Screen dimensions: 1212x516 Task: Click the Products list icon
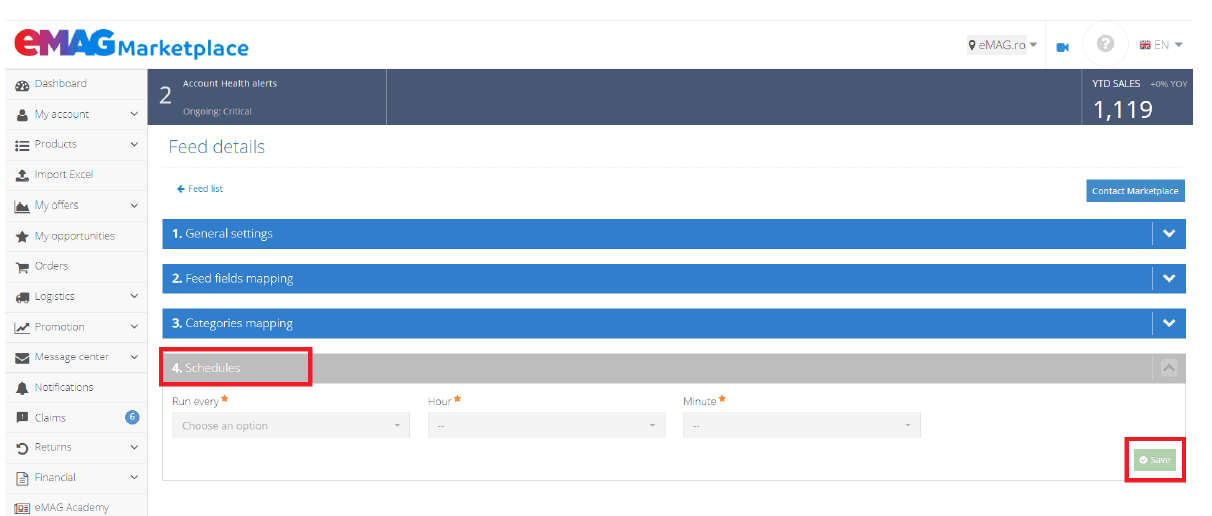[x=22, y=145]
